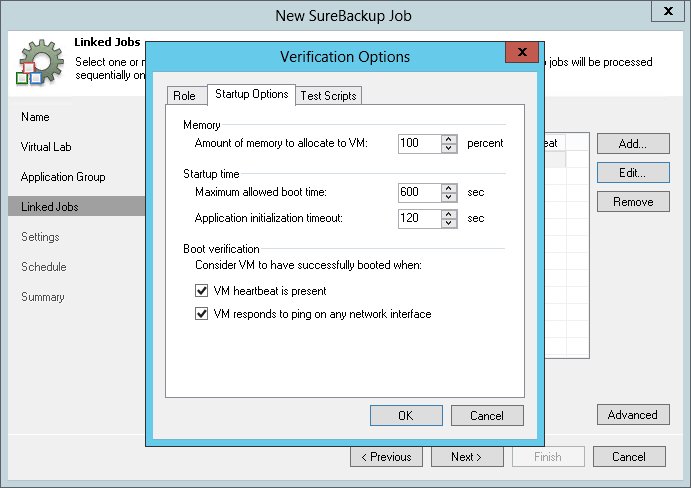Screen dimensions: 691x488
Task: Click the 'Boot verification' section label
Action: [x=221, y=249]
